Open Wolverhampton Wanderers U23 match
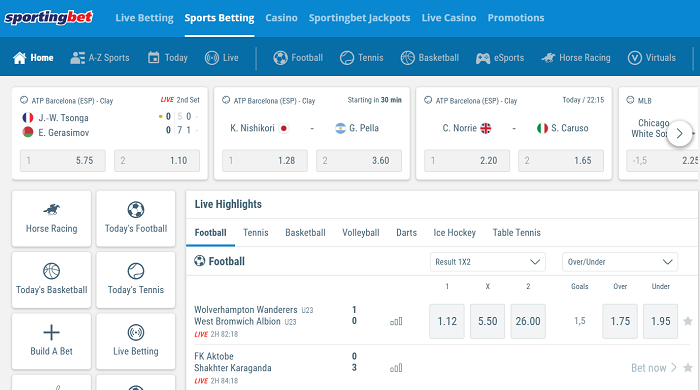This screenshot has width=700, height=390. (254, 315)
